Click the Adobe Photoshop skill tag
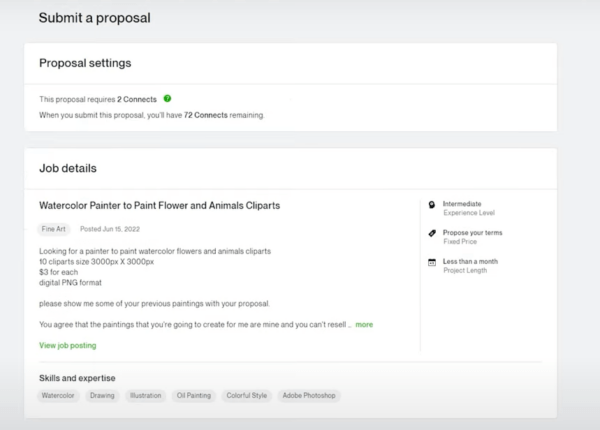The width and height of the screenshot is (600, 430). point(309,396)
